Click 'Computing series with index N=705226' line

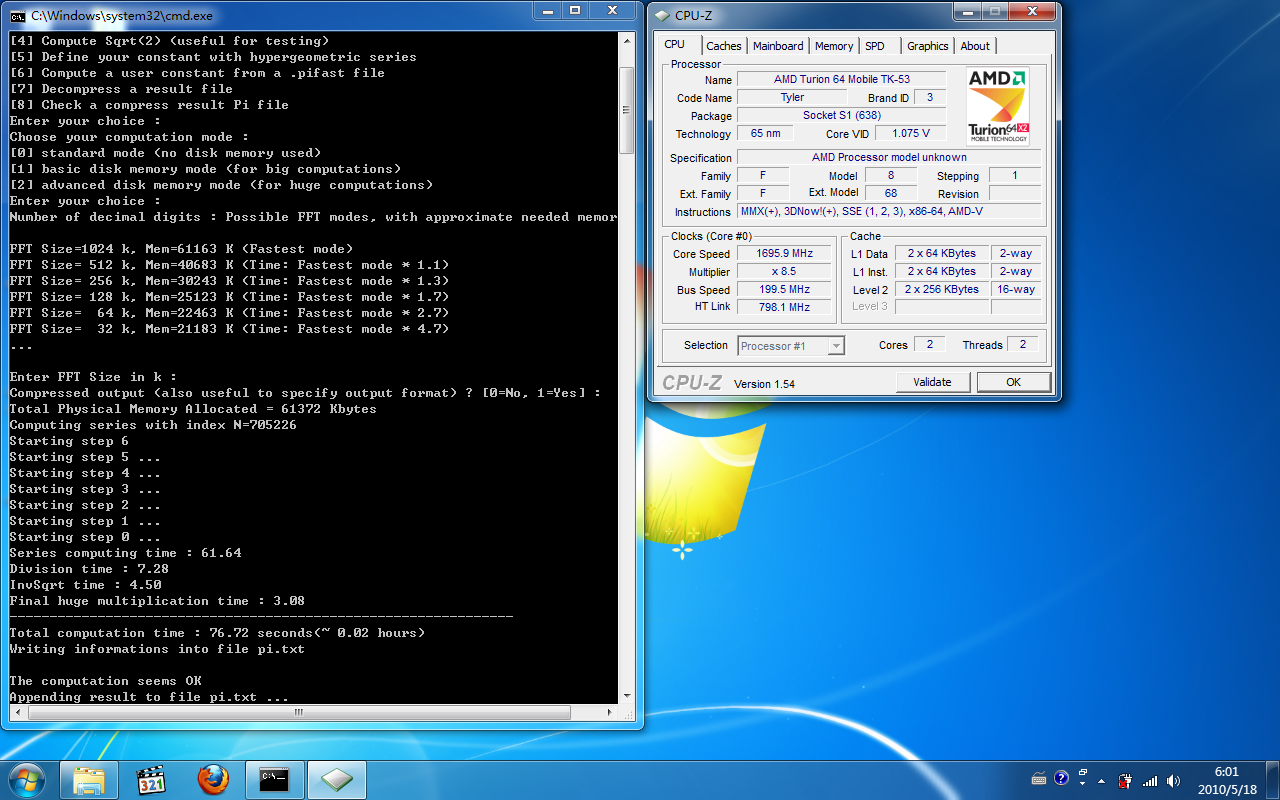pyautogui.click(x=153, y=425)
